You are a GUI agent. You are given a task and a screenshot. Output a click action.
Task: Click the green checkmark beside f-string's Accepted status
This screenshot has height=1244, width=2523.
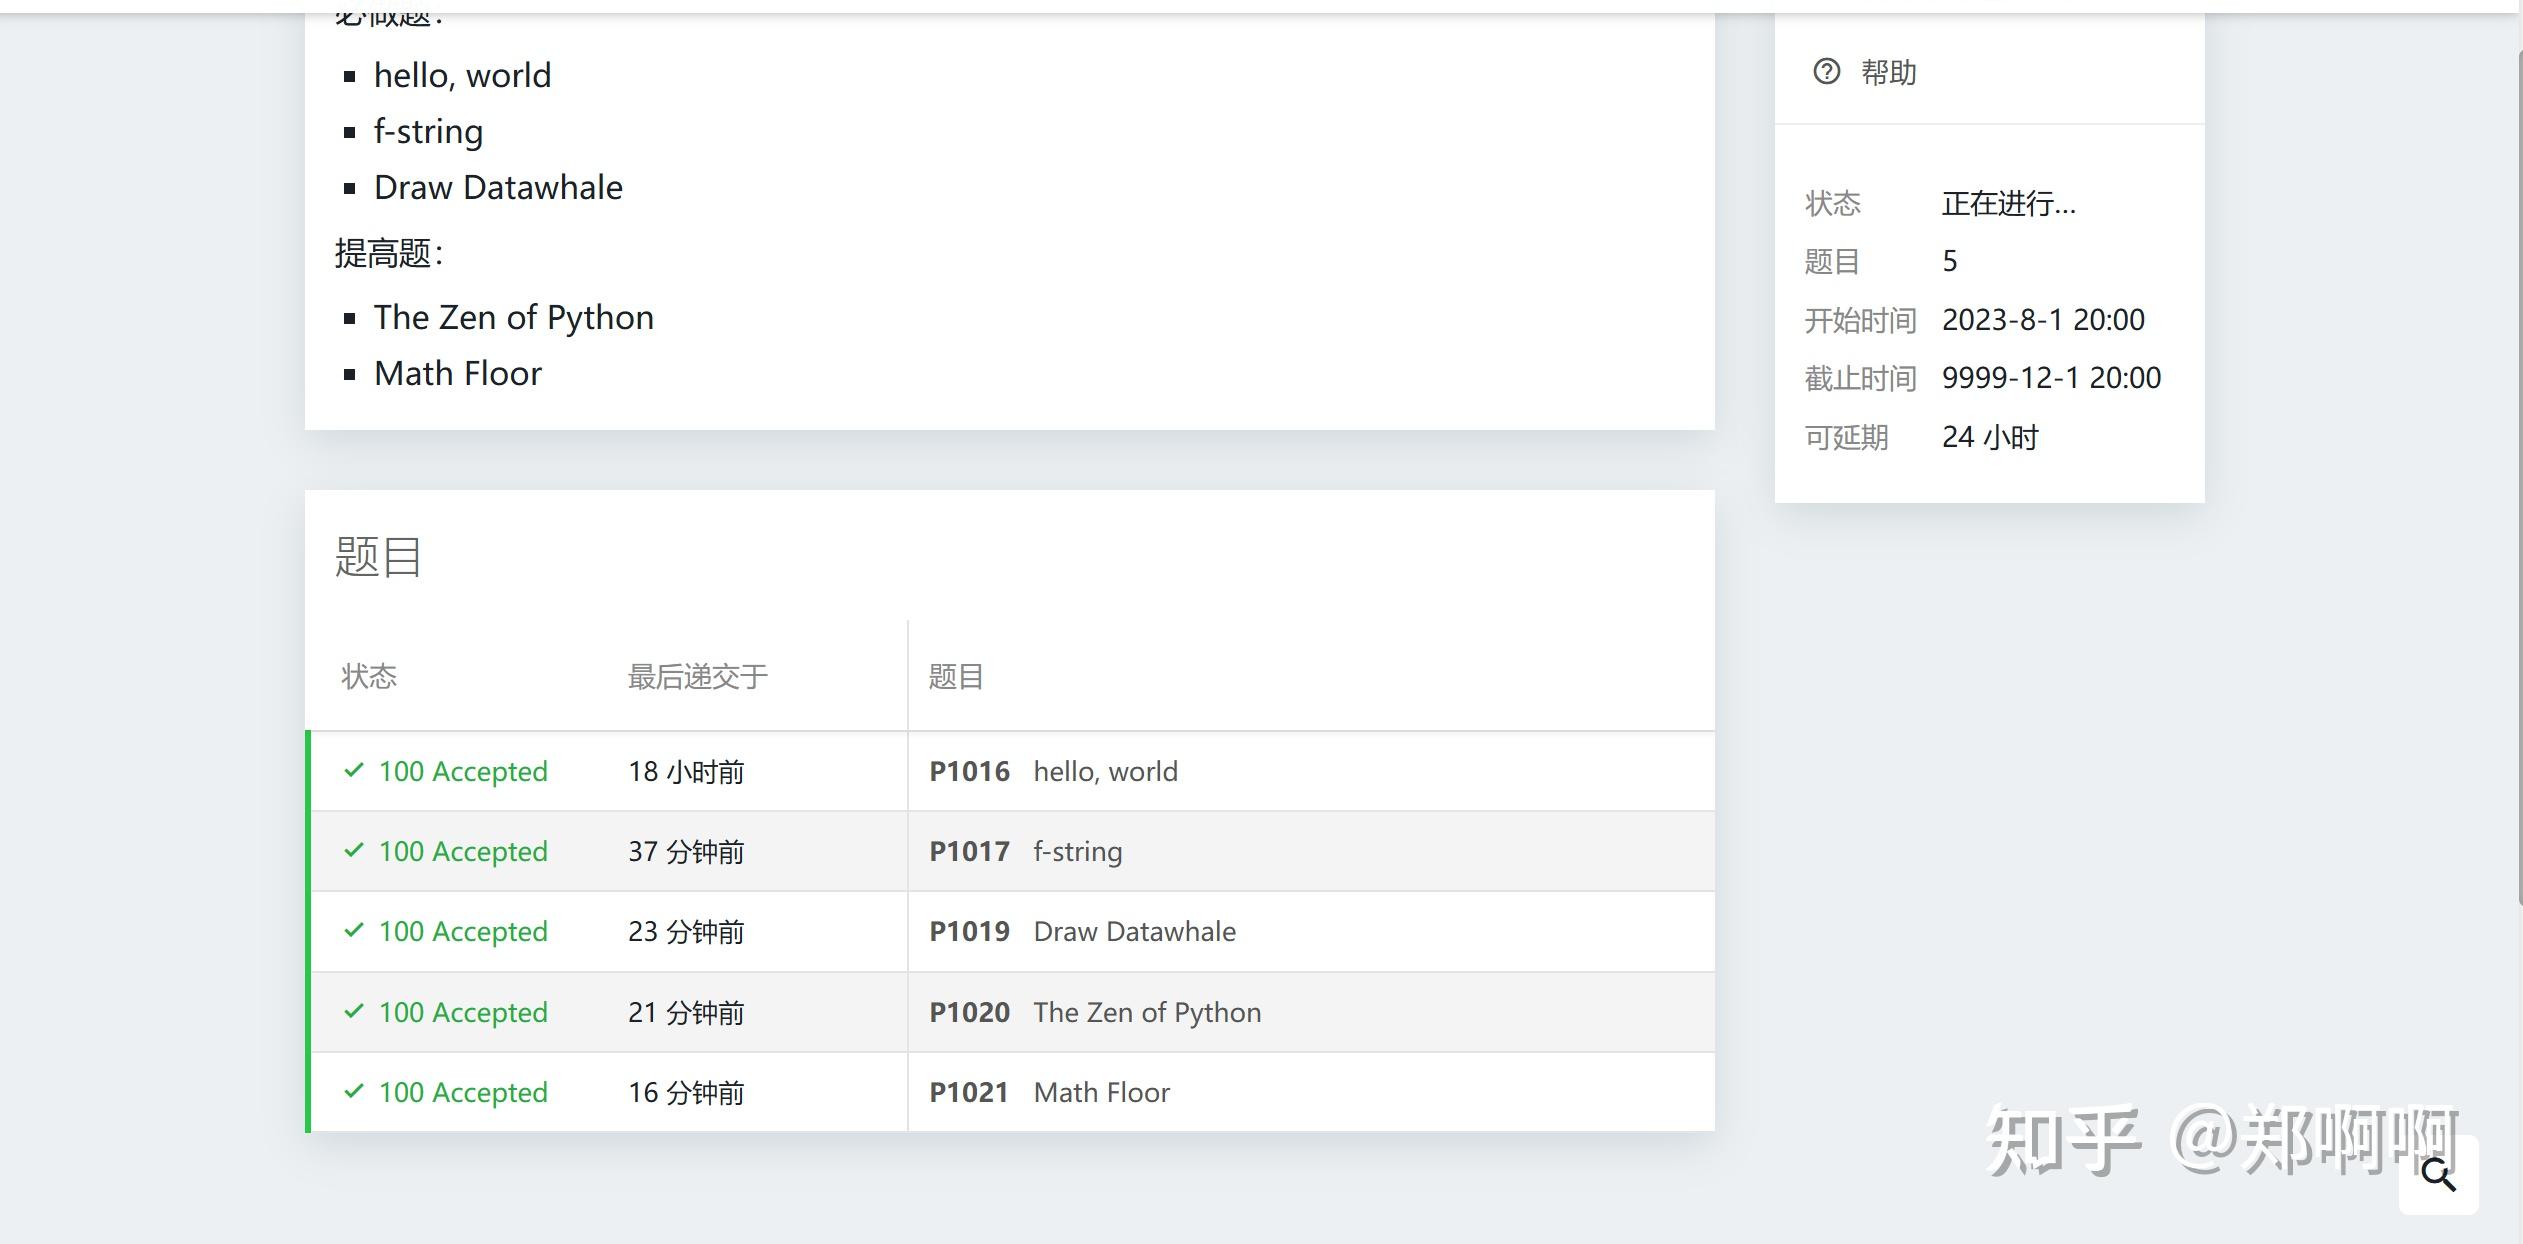[352, 850]
